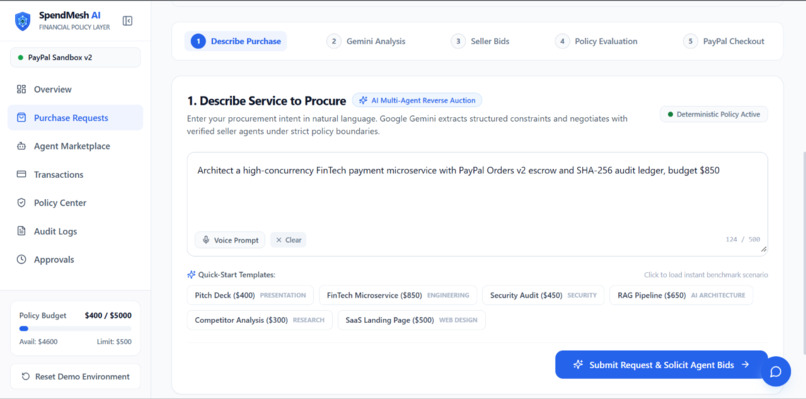Select the Gemini Analysis step
The width and height of the screenshot is (806, 399).
coord(366,41)
